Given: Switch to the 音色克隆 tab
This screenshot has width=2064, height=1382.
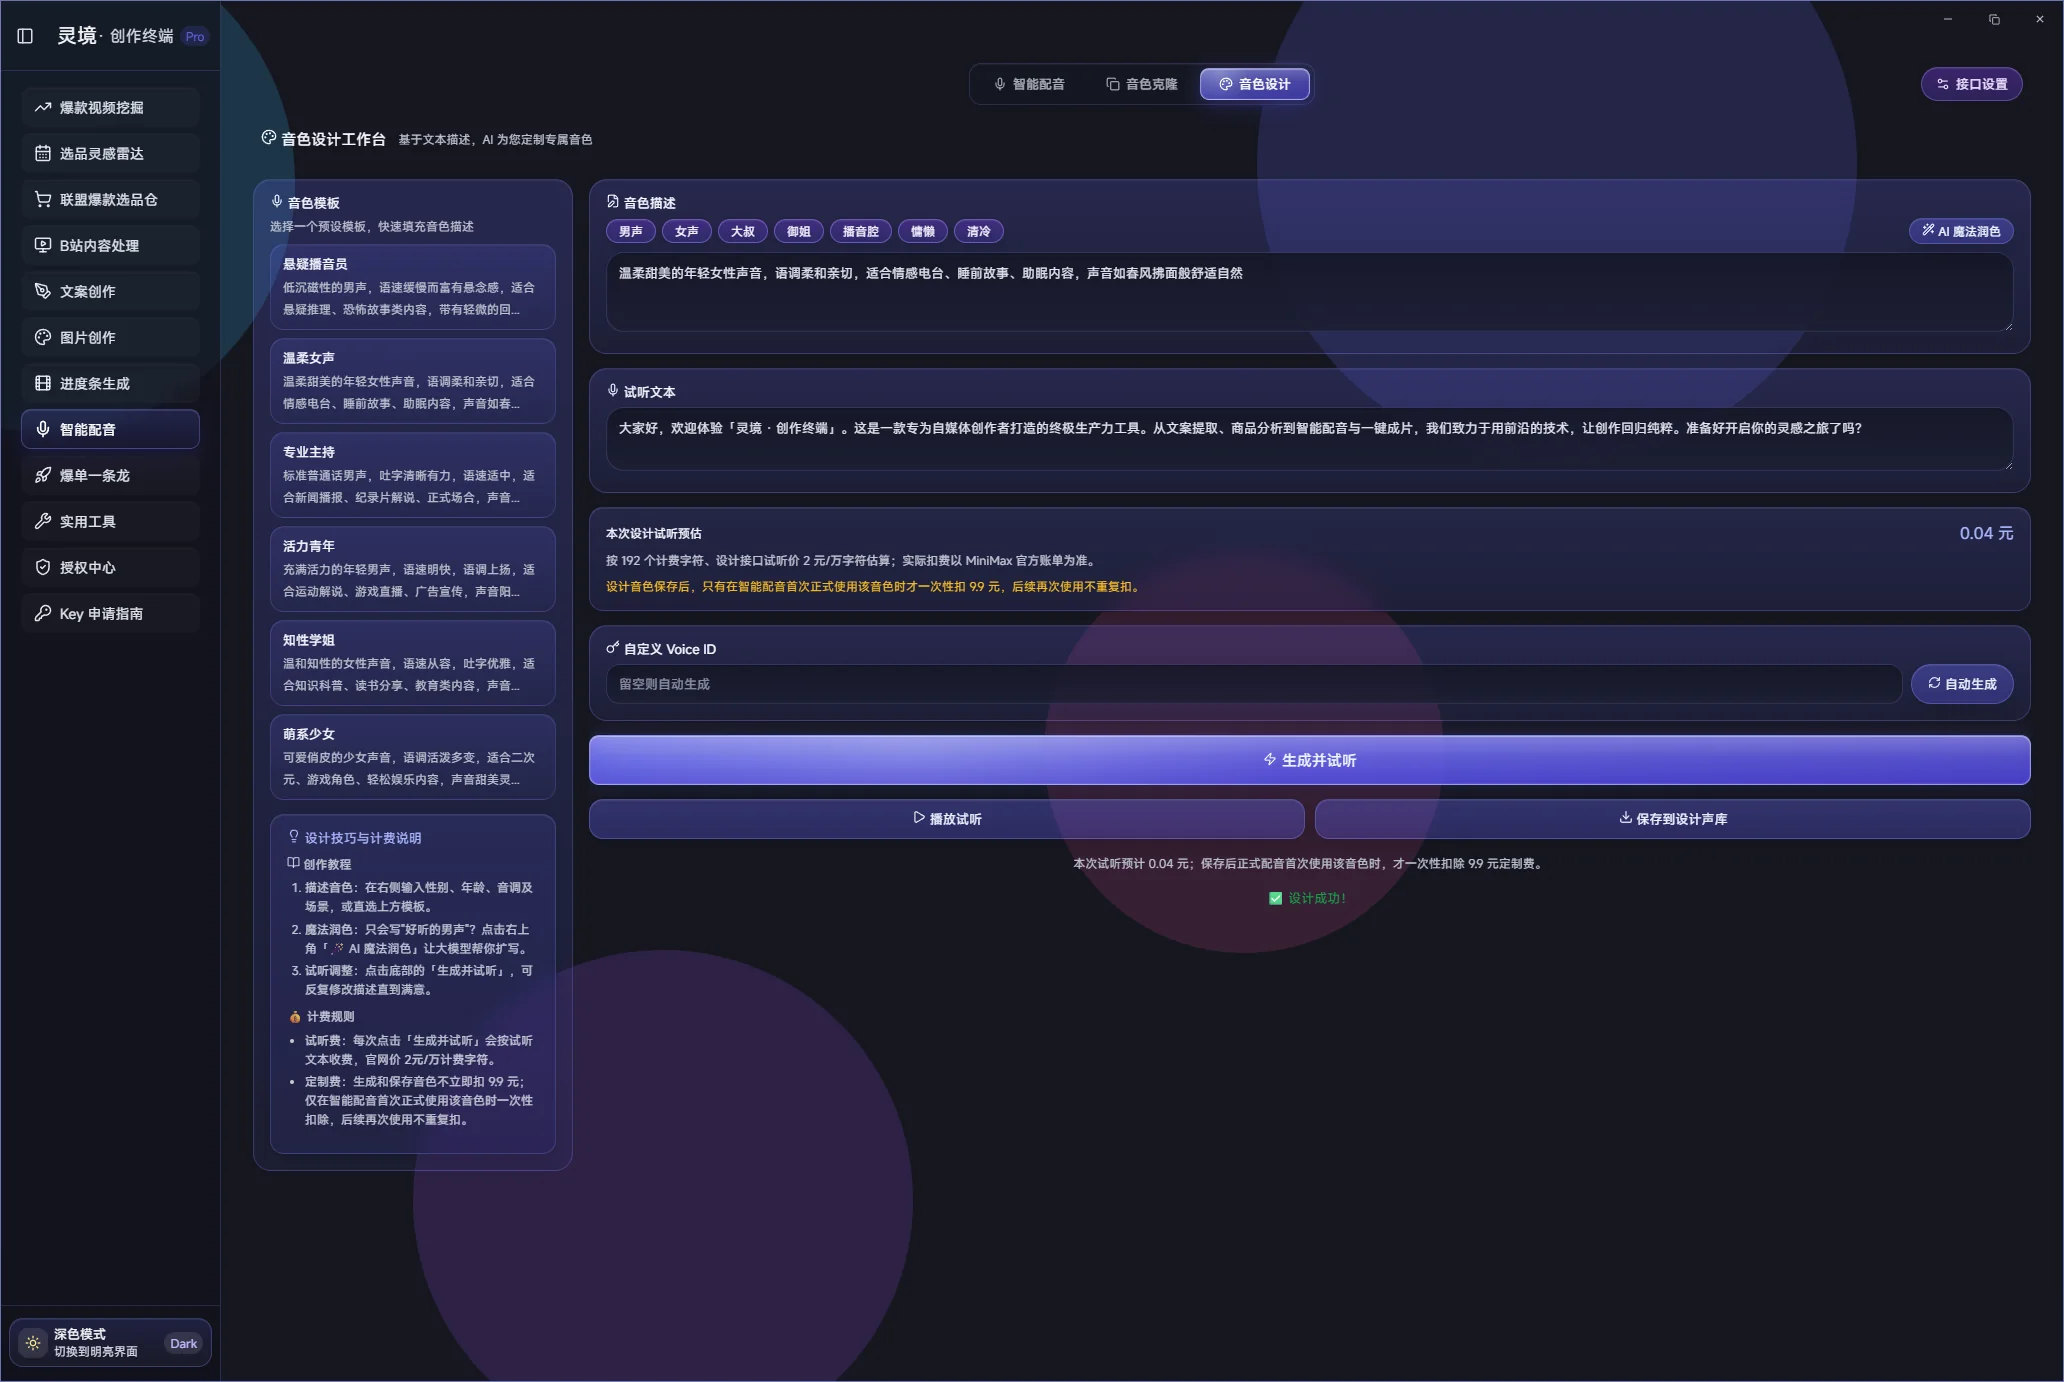Looking at the screenshot, I should tap(1141, 84).
